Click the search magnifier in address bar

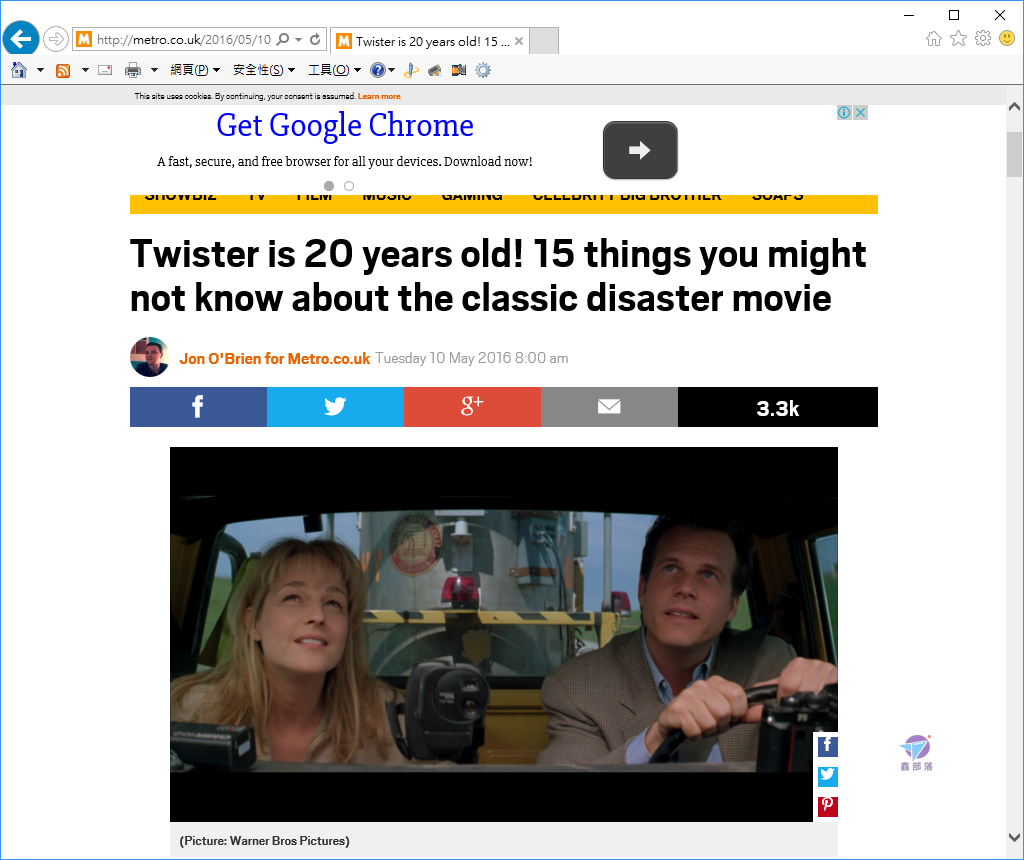[x=283, y=39]
